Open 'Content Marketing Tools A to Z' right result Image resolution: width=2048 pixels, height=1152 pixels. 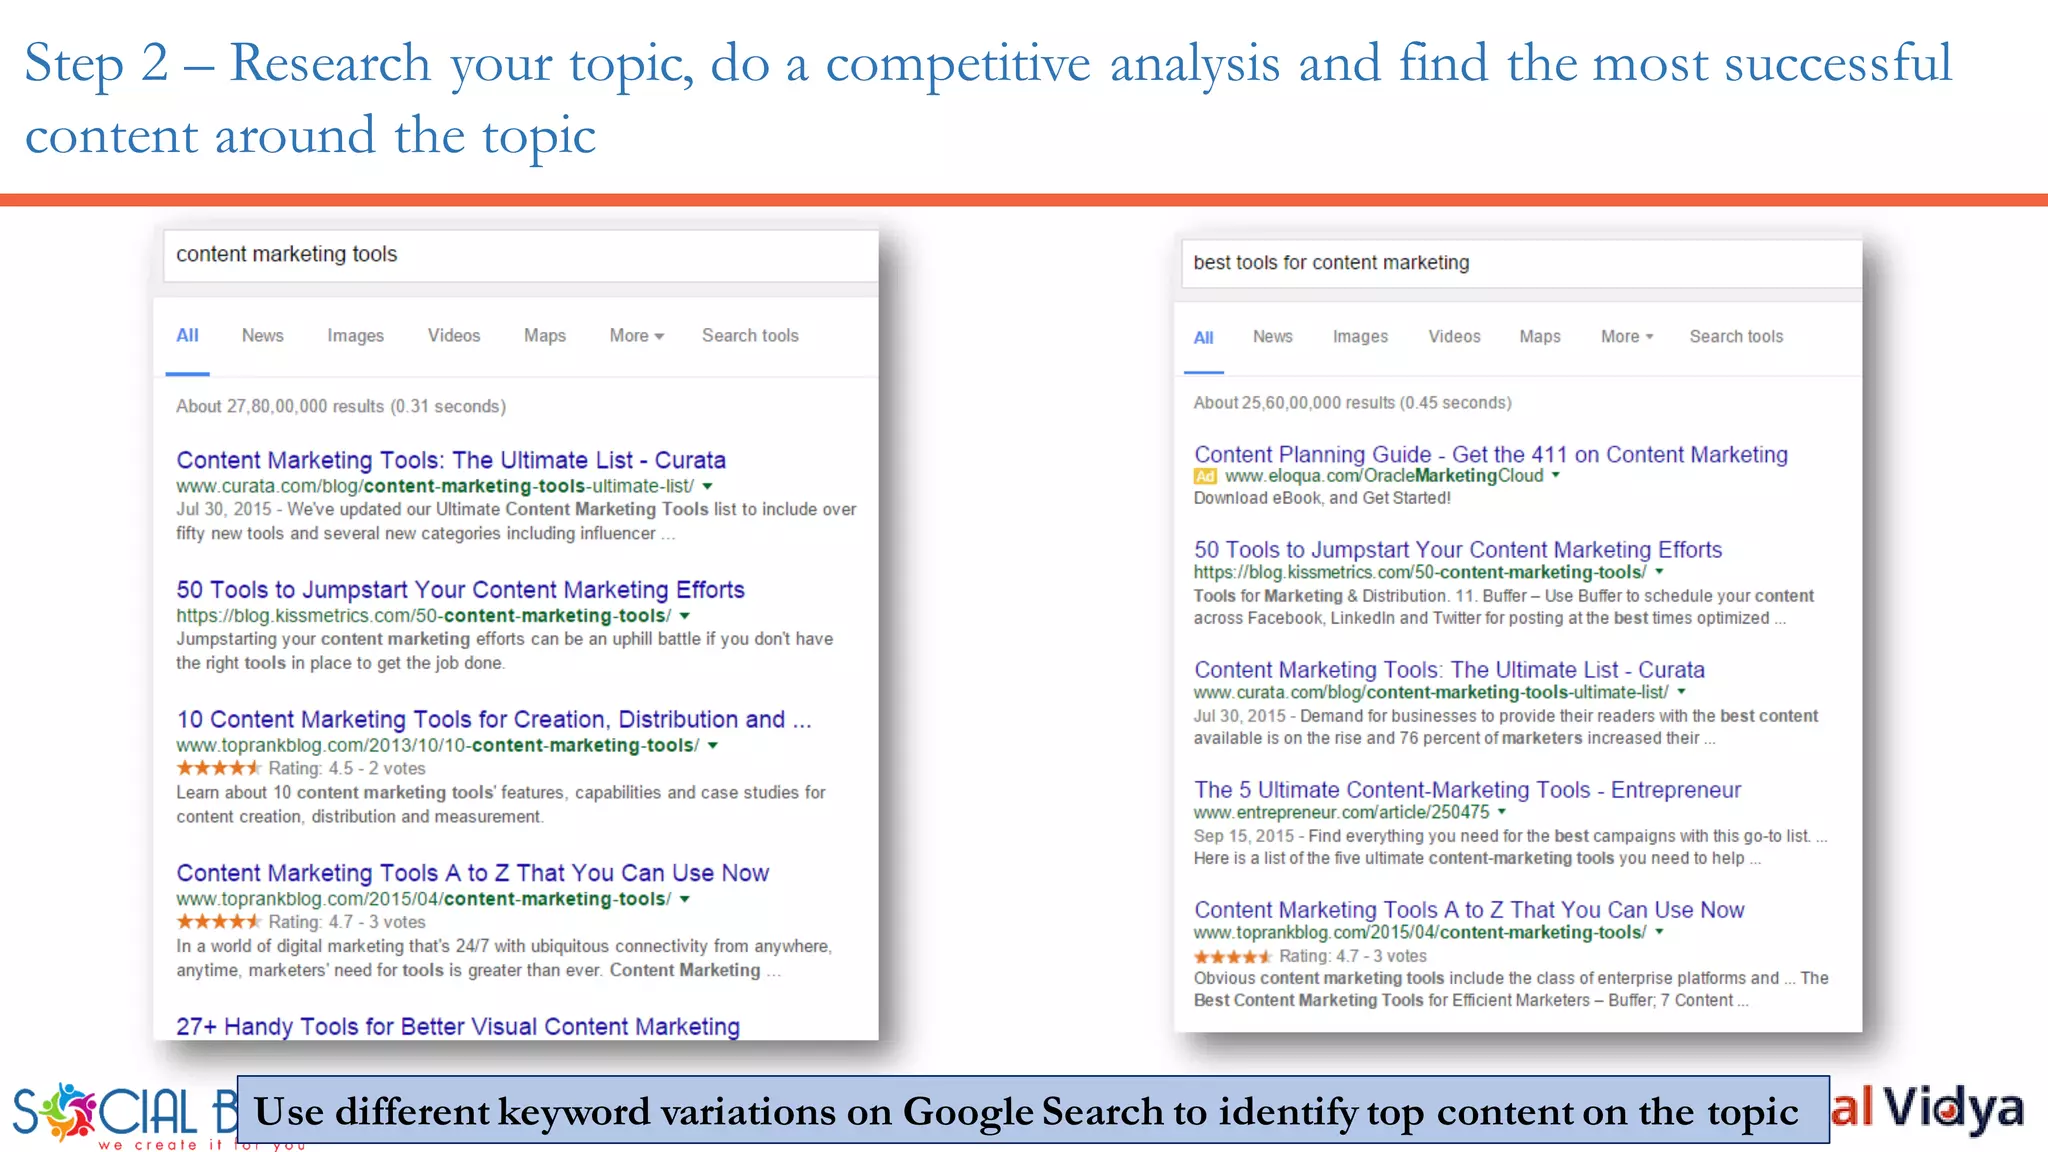tap(1469, 910)
